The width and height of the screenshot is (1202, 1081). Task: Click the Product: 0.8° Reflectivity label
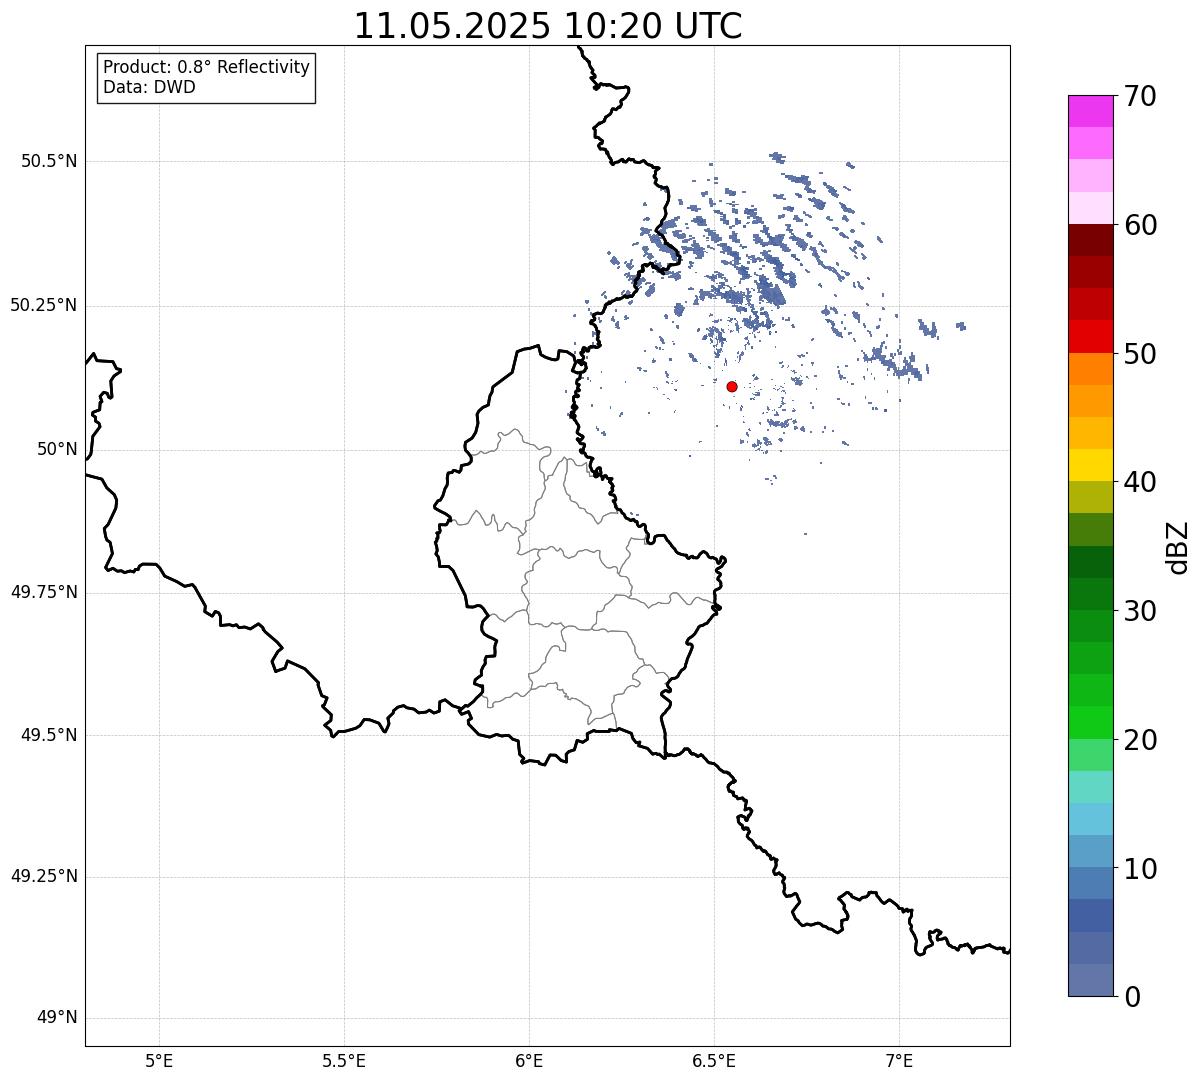(207, 67)
